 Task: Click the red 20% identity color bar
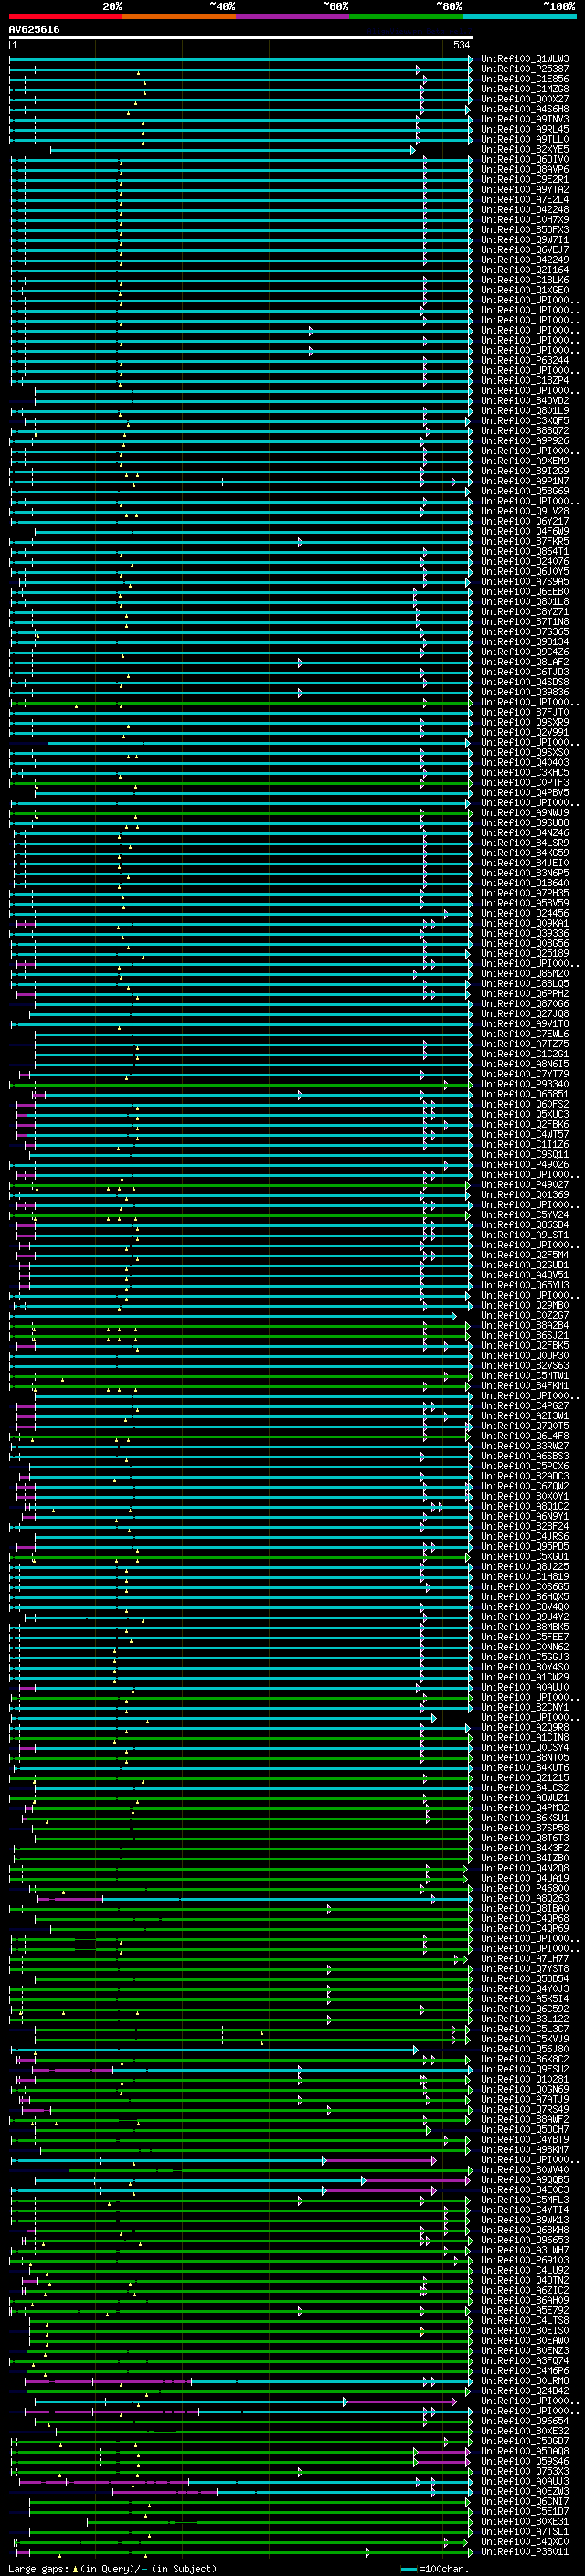(65, 16)
